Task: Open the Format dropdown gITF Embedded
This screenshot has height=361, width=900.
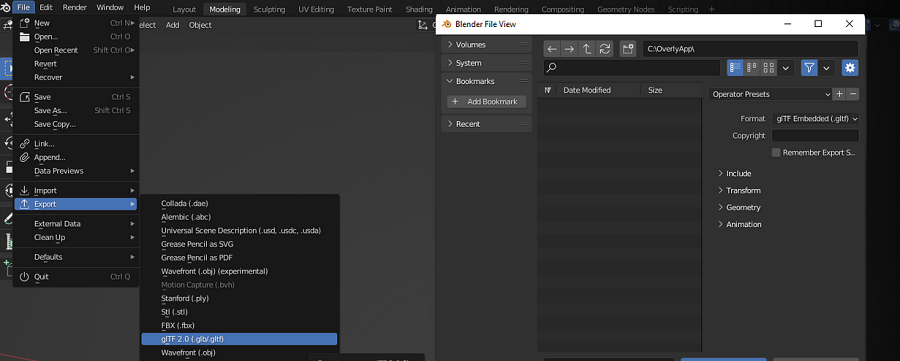Action: (x=815, y=119)
